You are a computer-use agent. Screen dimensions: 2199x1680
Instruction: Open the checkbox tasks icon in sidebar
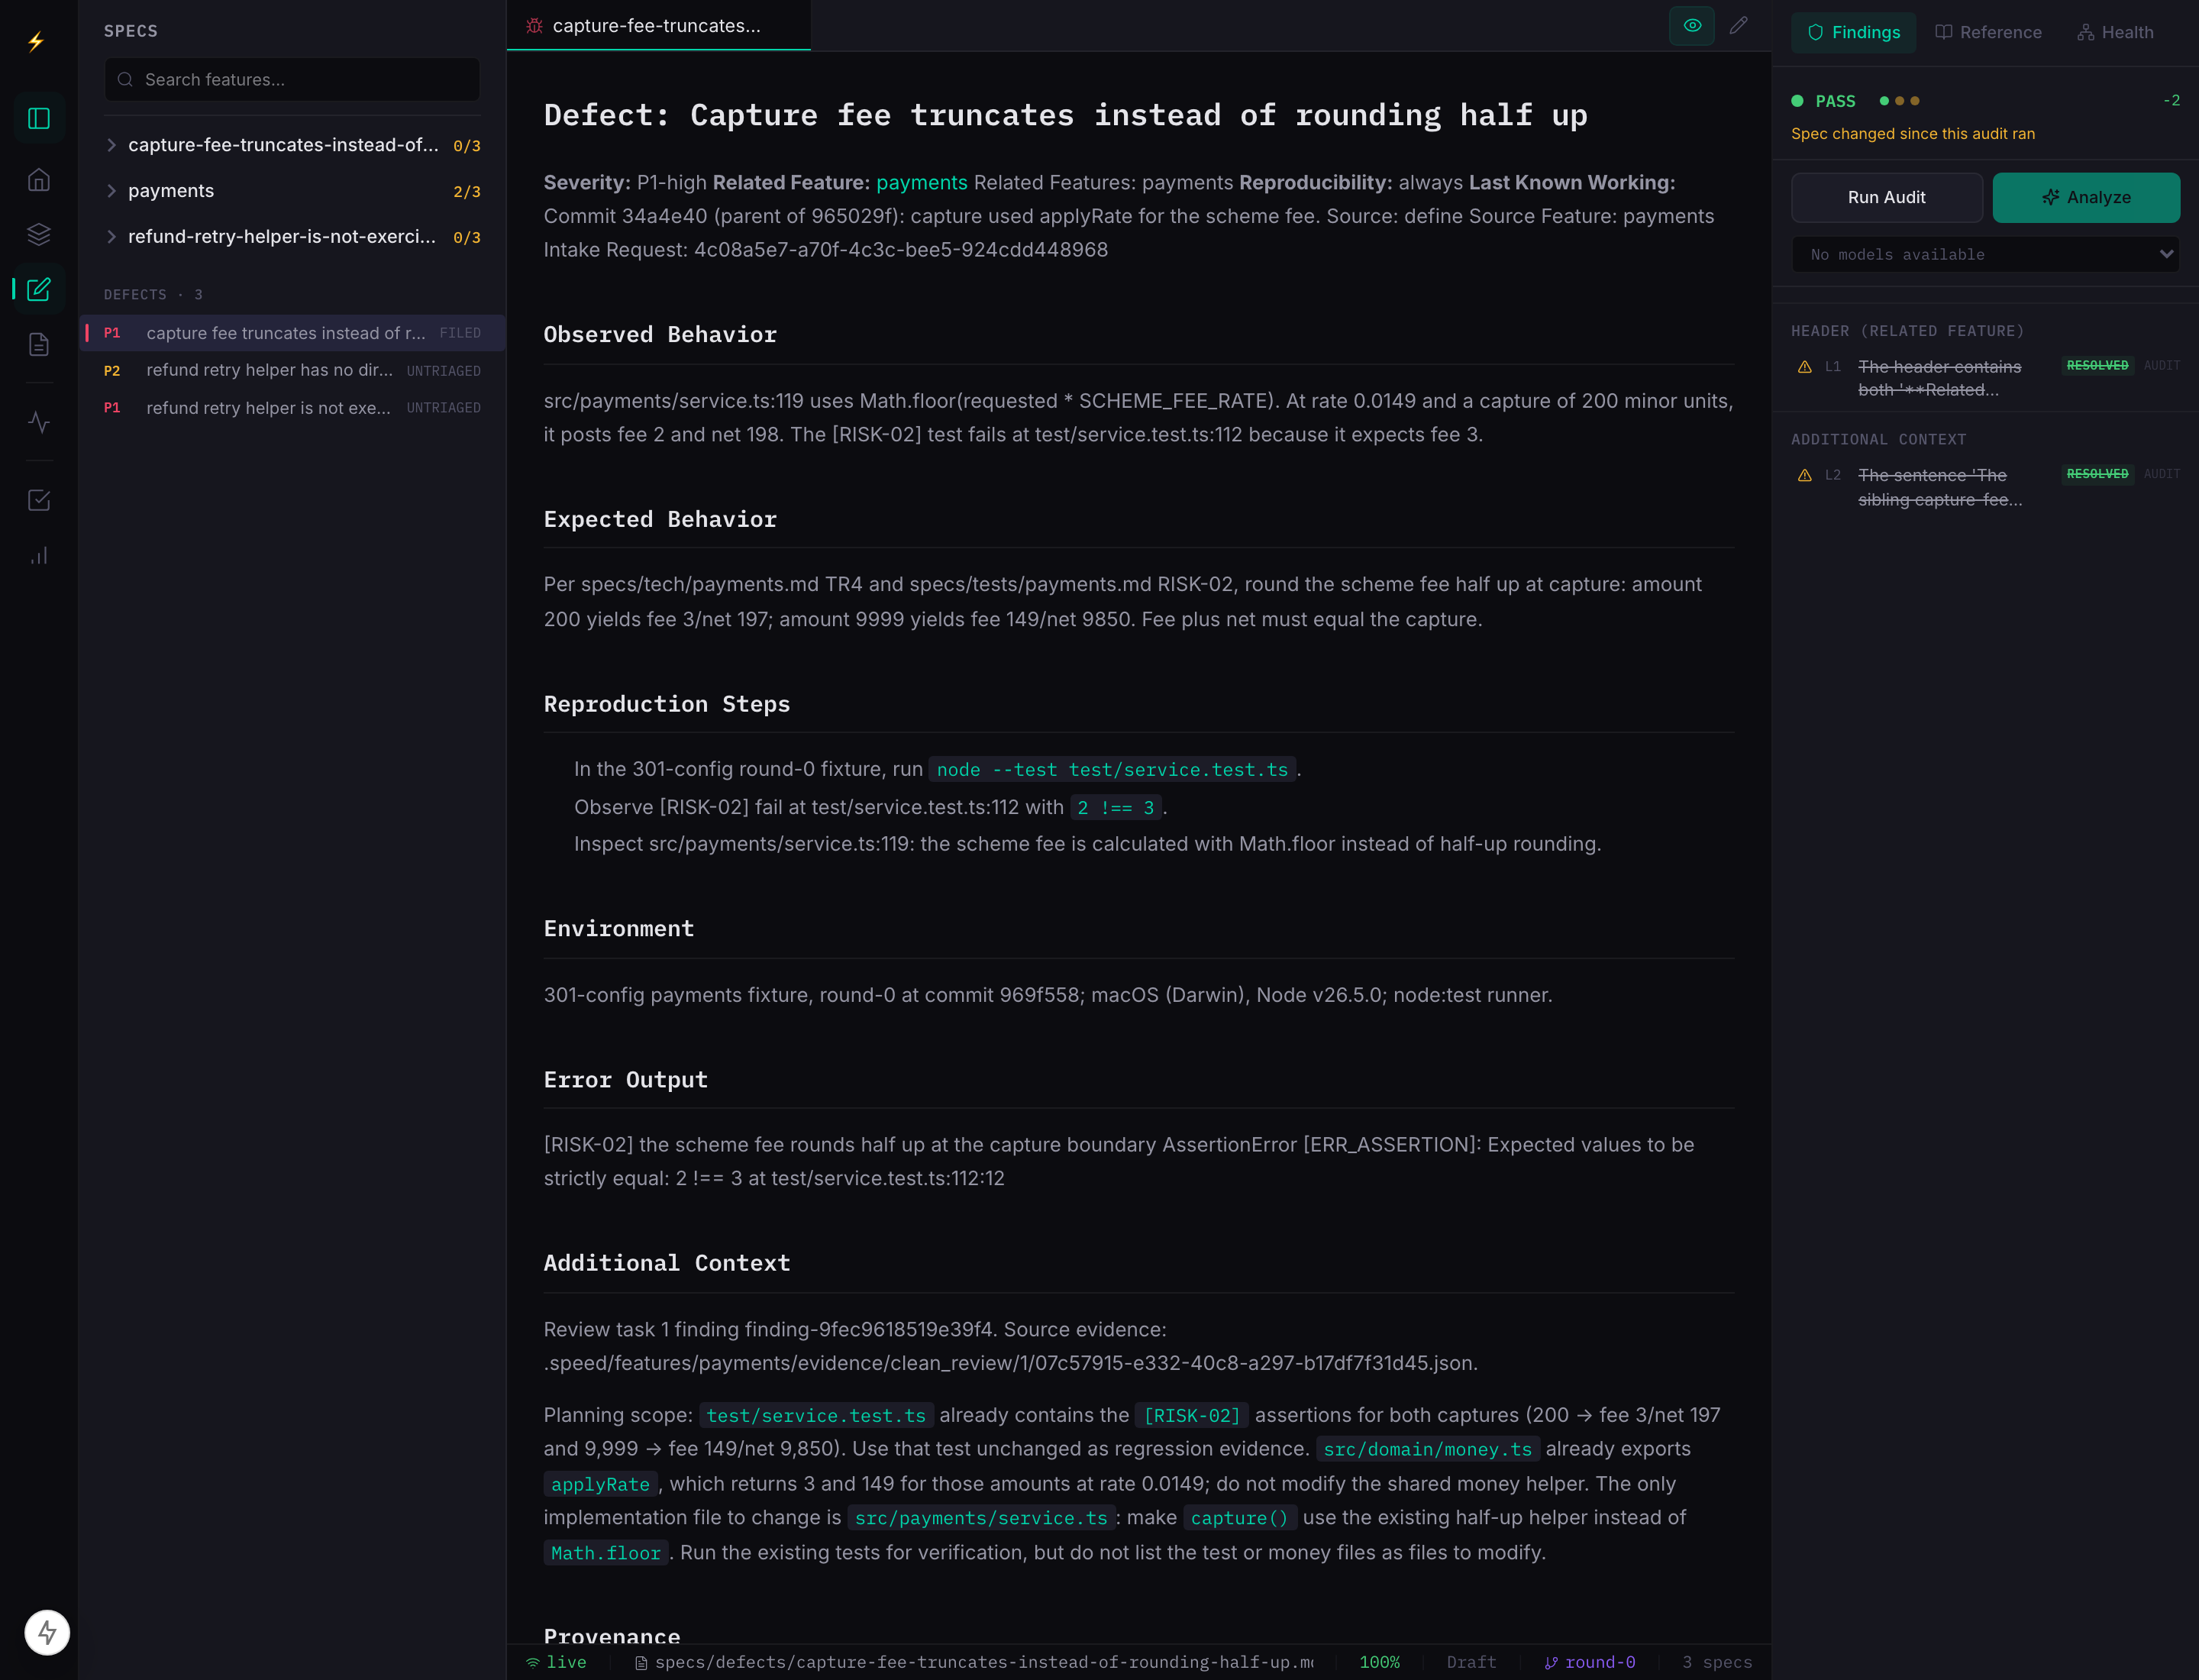[39, 500]
